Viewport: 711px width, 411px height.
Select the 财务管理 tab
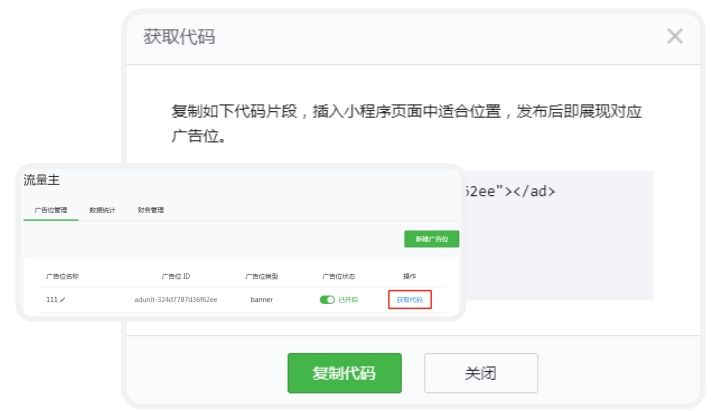coord(151,210)
